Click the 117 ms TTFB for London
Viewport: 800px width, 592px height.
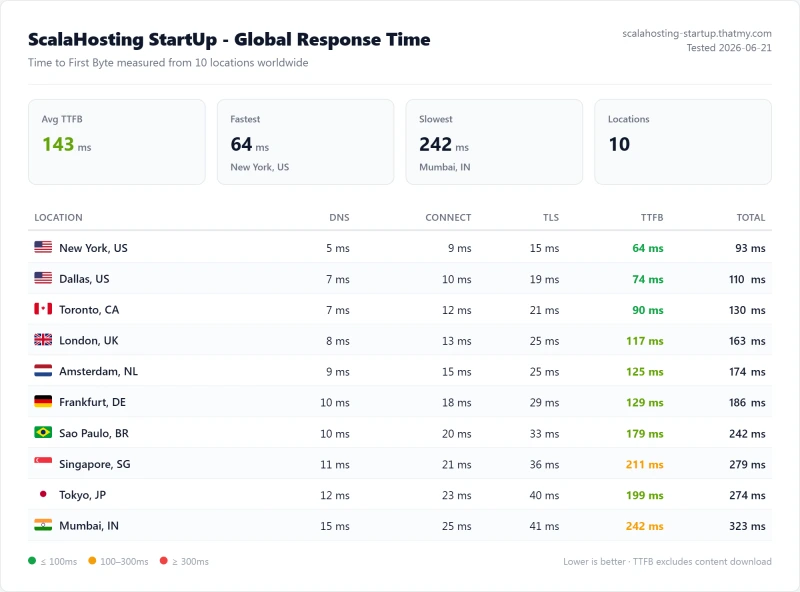click(x=645, y=341)
